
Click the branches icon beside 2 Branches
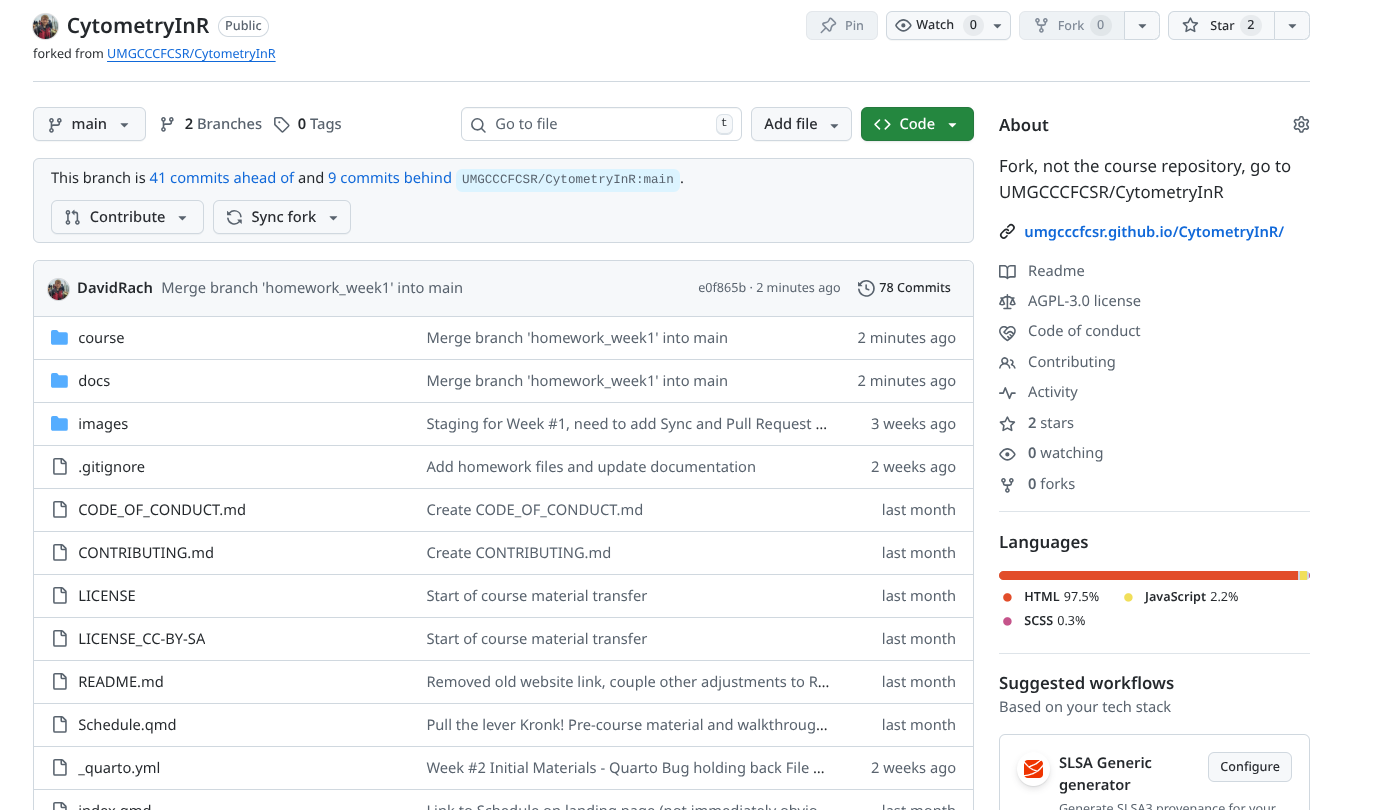pos(168,124)
